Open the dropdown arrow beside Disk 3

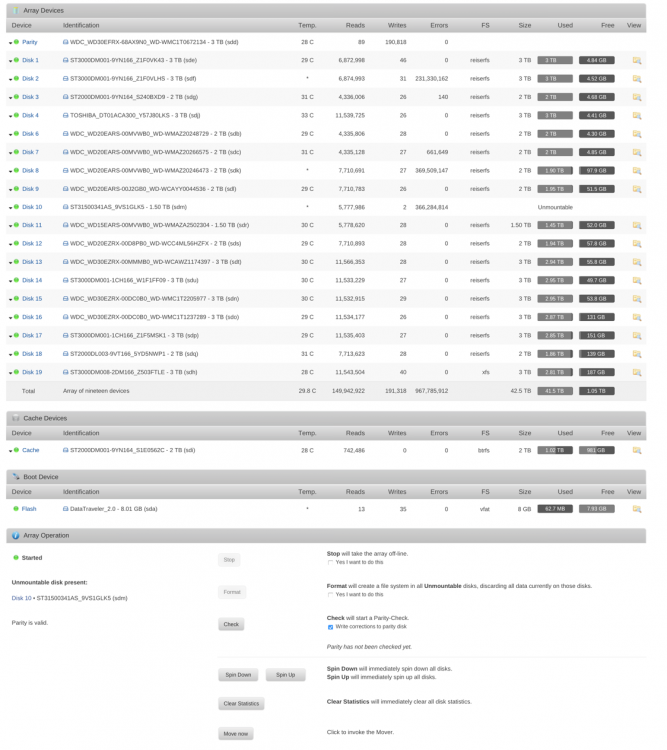click(x=11, y=98)
